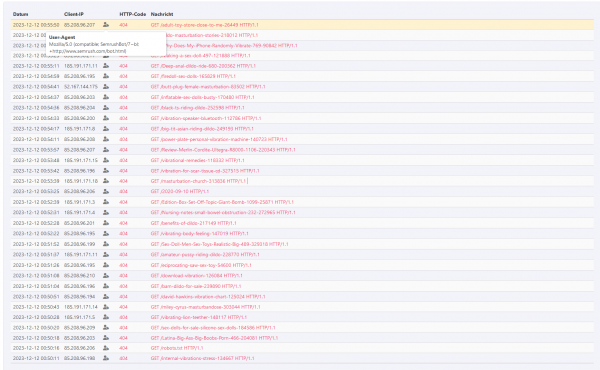Click user-agent icon in the 00:54:11 row
This screenshot has width=600, height=370.
(106, 139)
